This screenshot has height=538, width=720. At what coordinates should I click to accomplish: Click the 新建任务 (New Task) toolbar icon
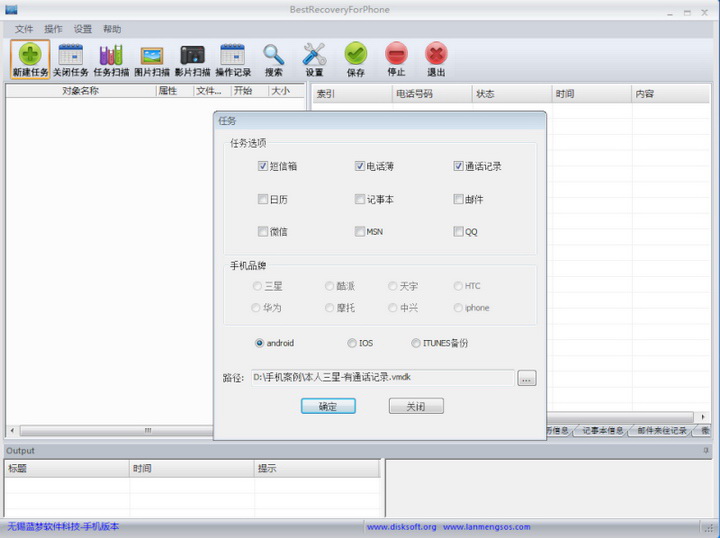[30, 59]
